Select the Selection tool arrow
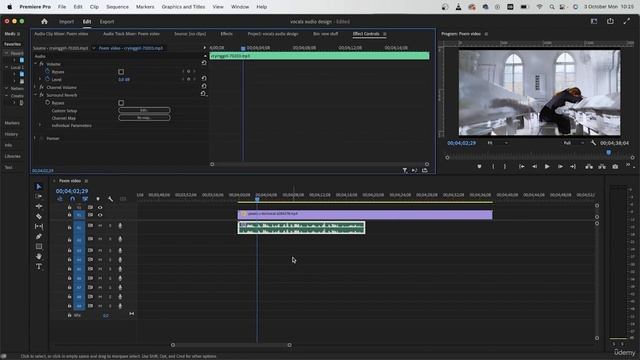 (39, 187)
